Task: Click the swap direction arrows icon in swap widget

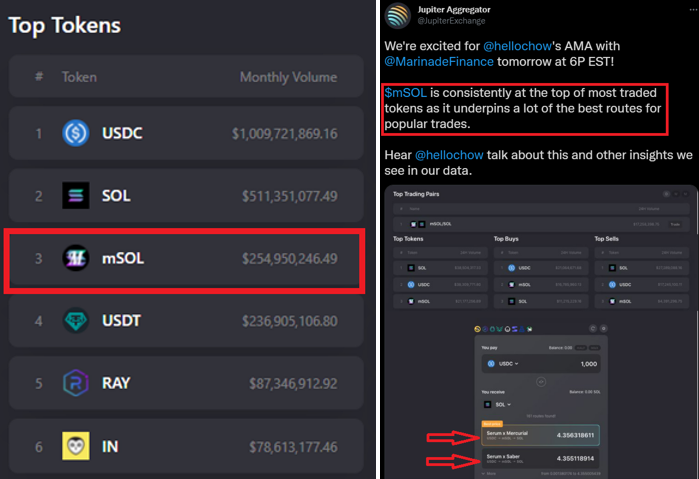Action: pos(541,382)
